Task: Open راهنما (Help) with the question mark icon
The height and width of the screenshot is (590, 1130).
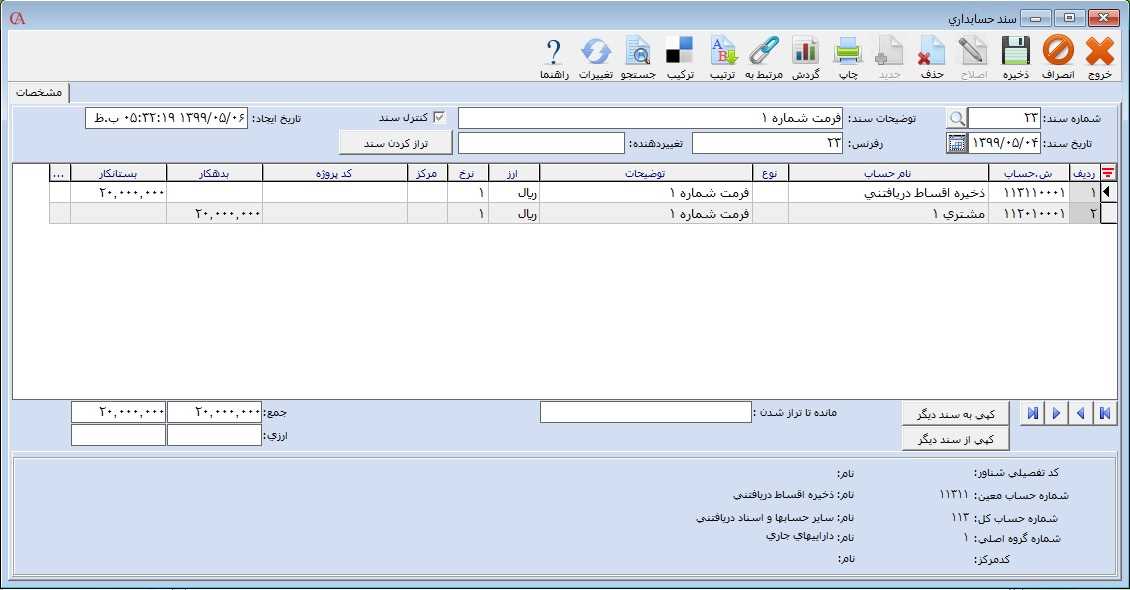Action: tap(551, 50)
